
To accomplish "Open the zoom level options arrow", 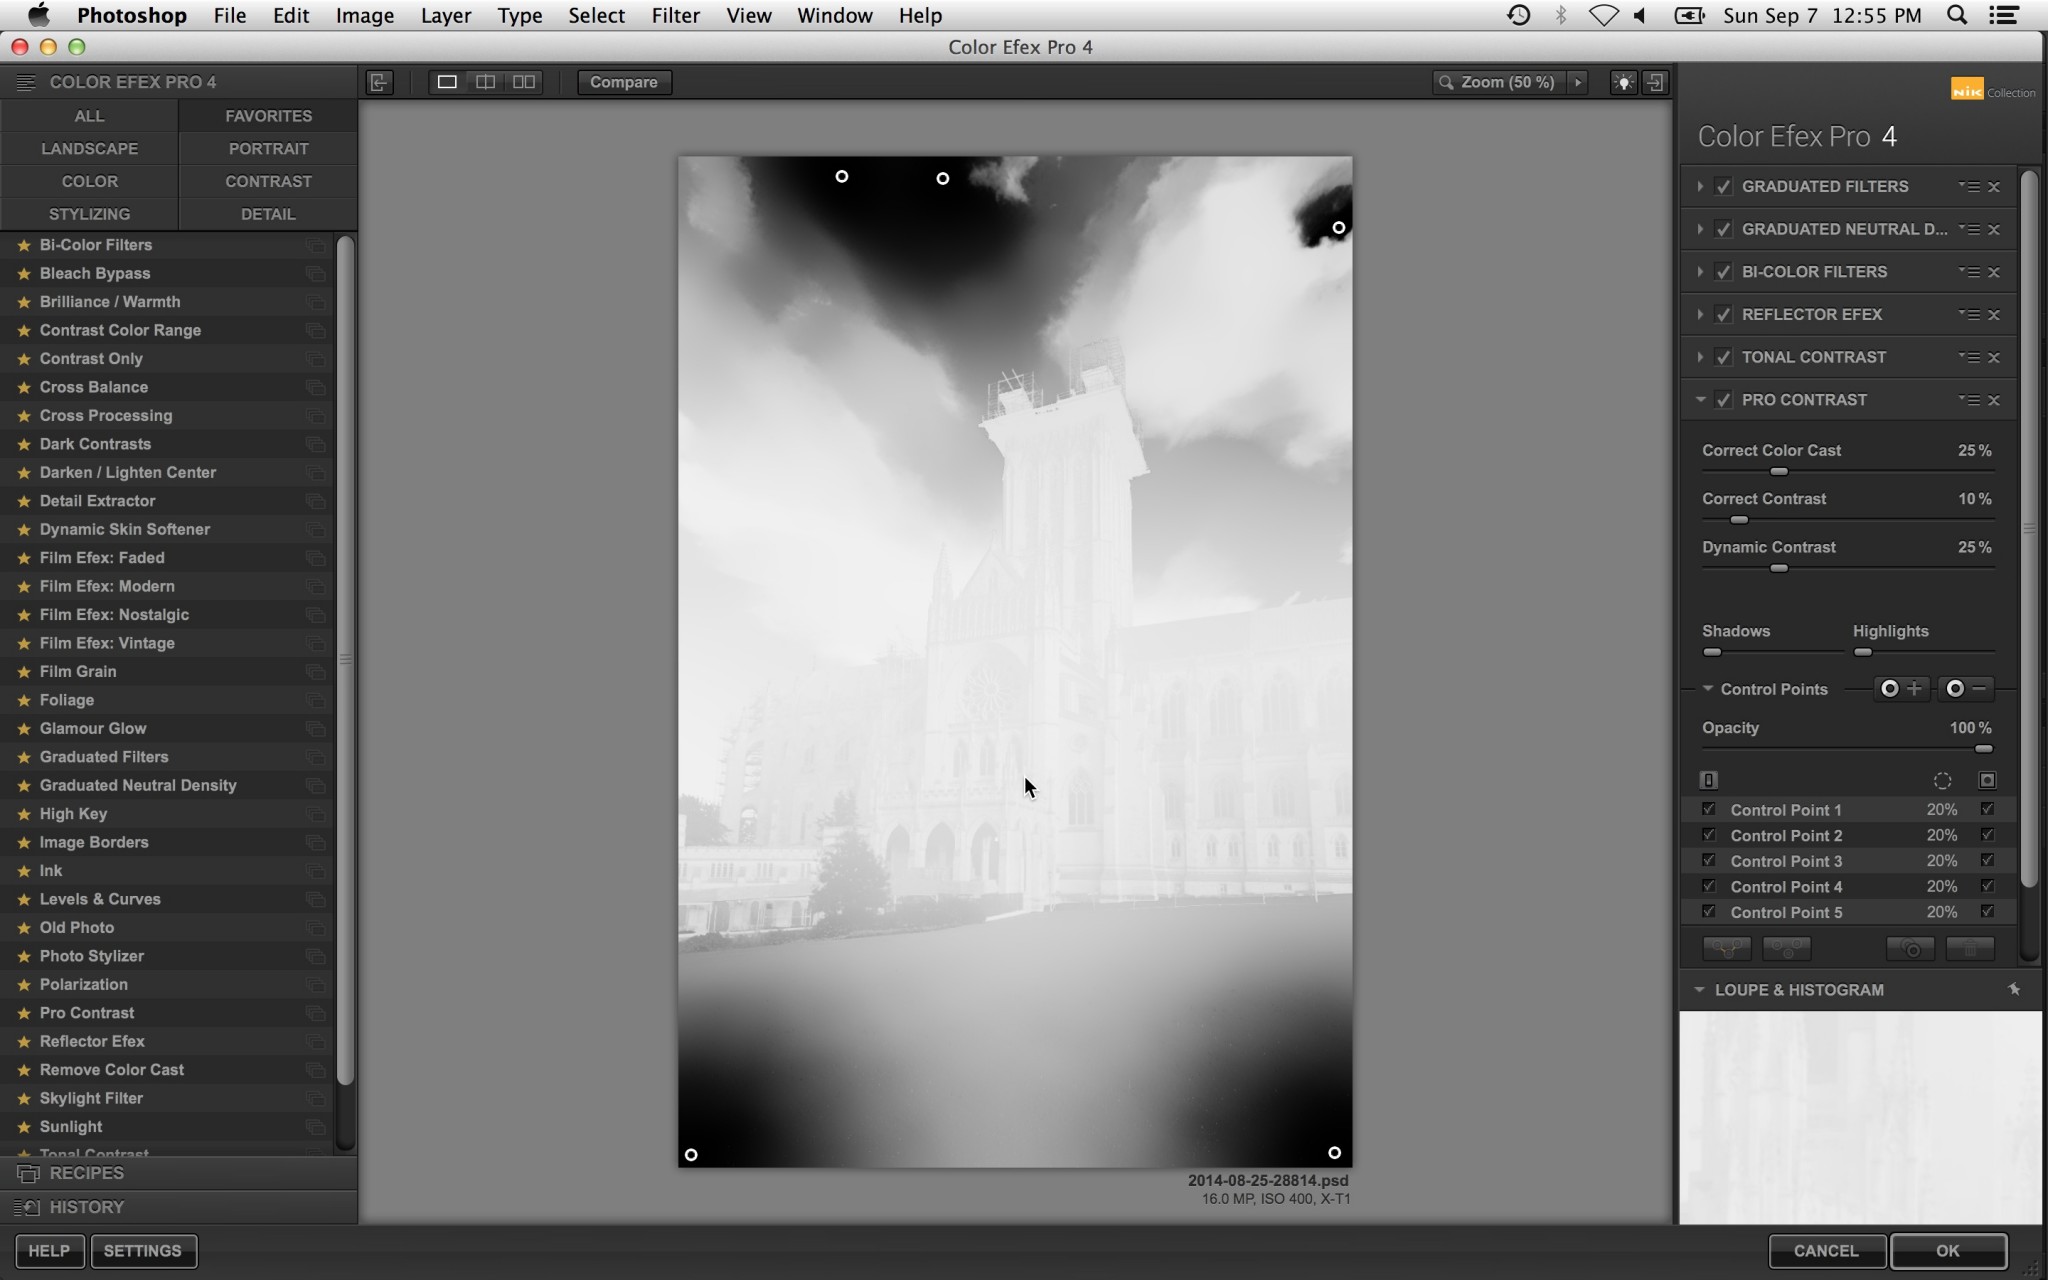I will (1578, 82).
